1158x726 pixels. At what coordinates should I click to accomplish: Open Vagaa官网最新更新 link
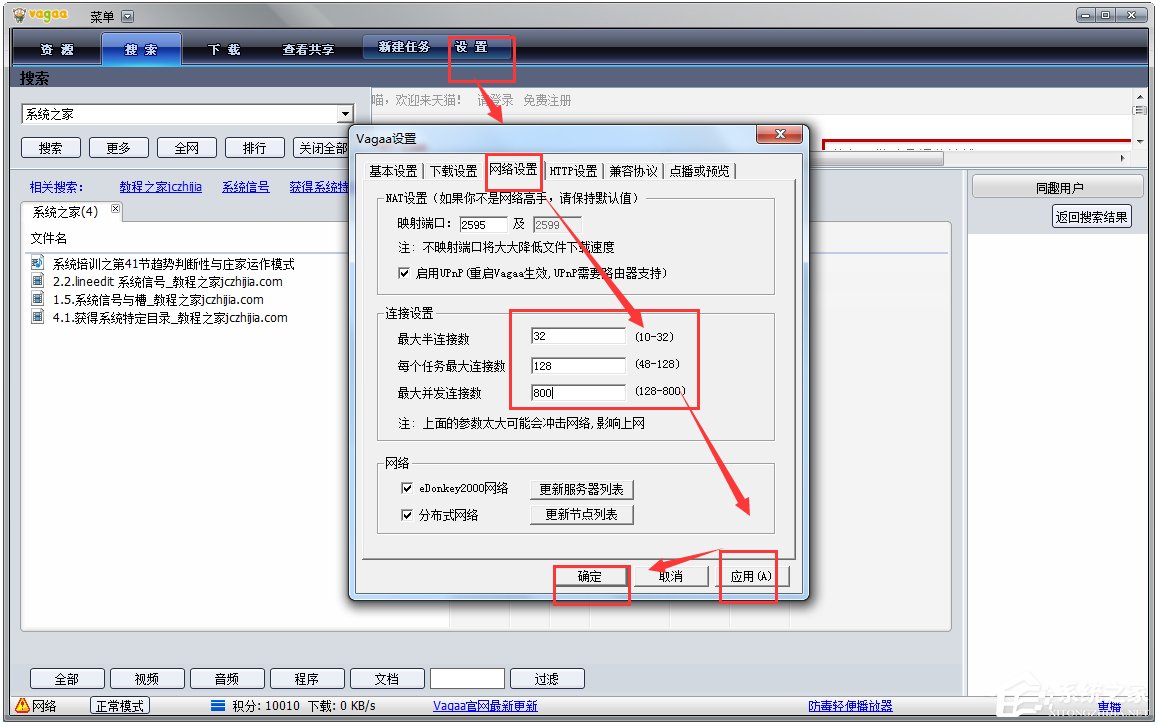pos(485,705)
